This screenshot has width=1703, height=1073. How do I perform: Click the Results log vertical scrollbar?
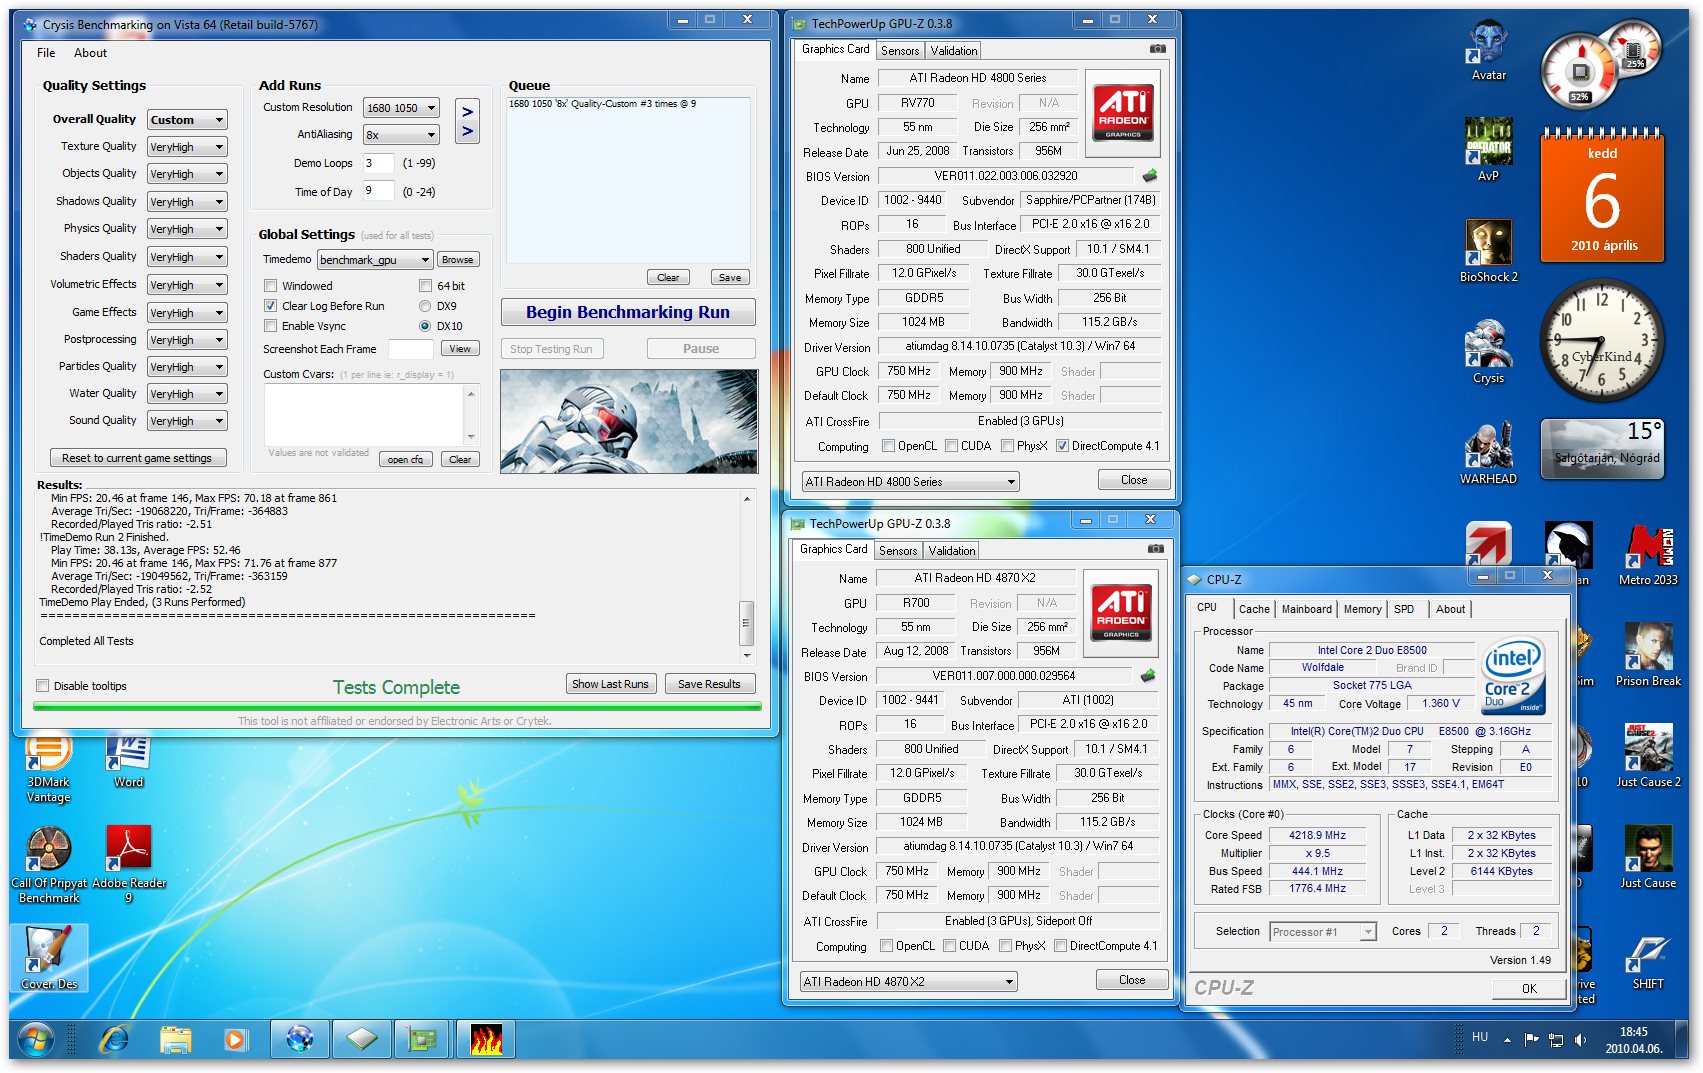(x=746, y=576)
